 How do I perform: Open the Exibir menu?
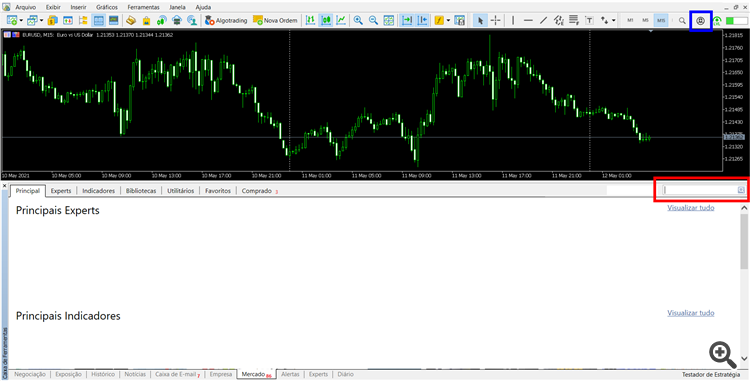pos(53,8)
